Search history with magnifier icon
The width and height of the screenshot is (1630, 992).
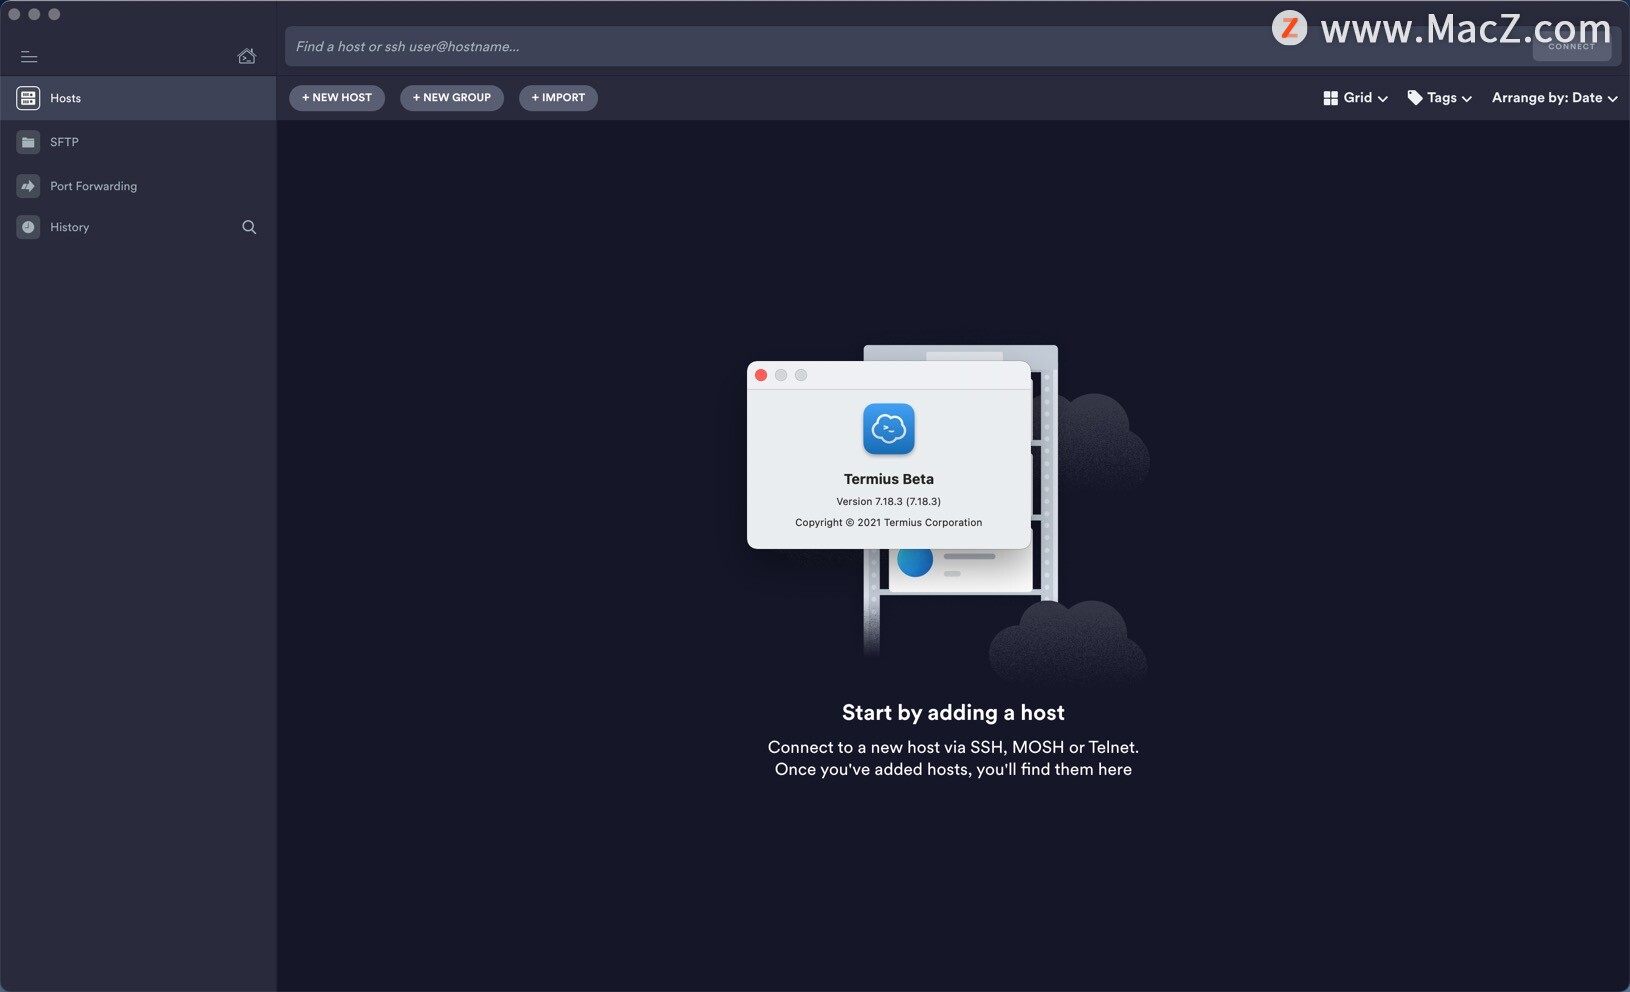coord(249,227)
